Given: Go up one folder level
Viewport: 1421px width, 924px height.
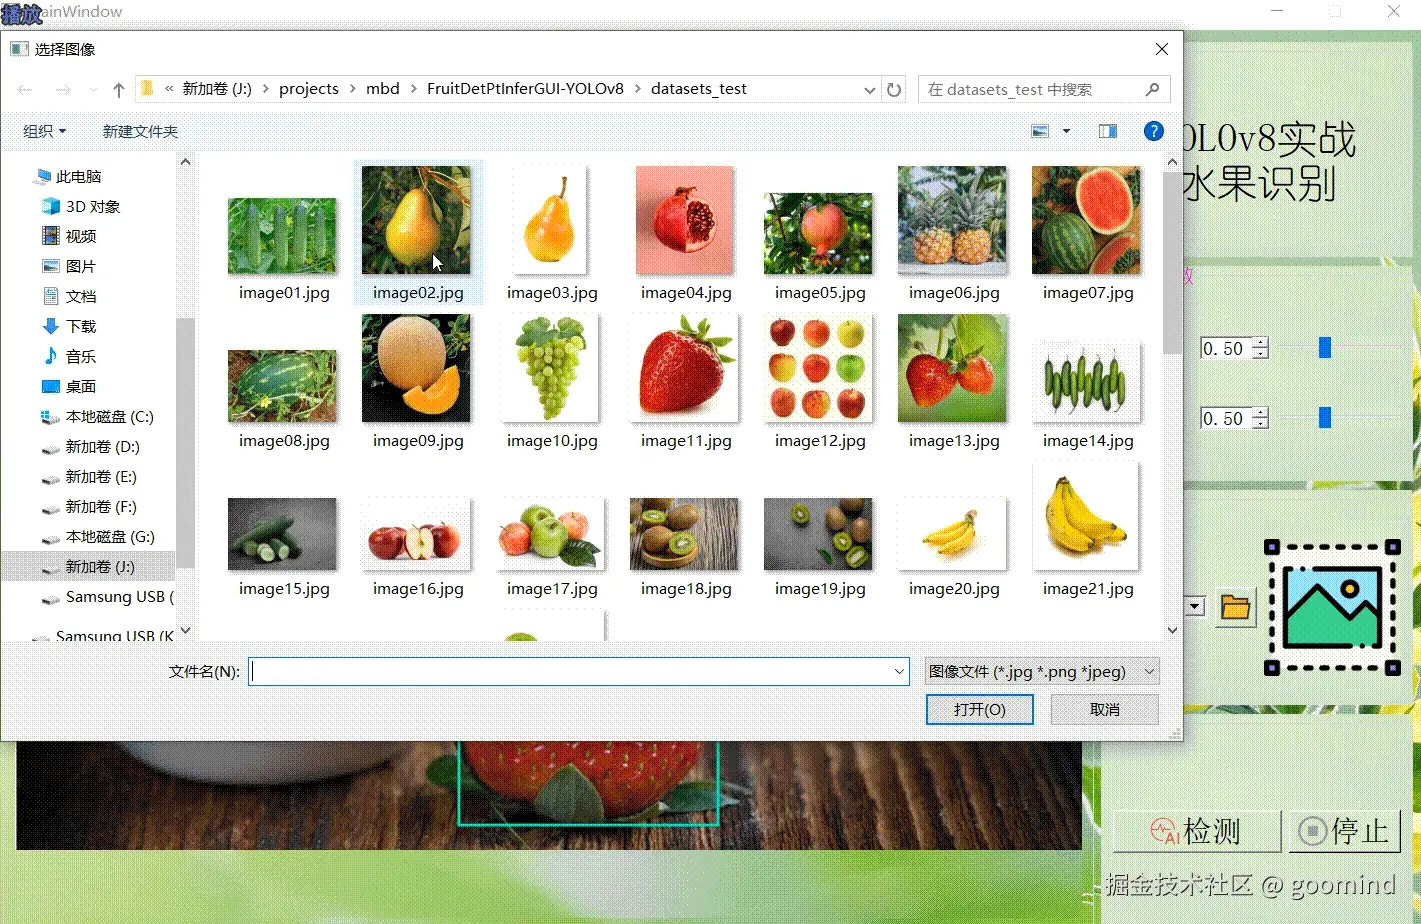Looking at the screenshot, I should [x=119, y=90].
